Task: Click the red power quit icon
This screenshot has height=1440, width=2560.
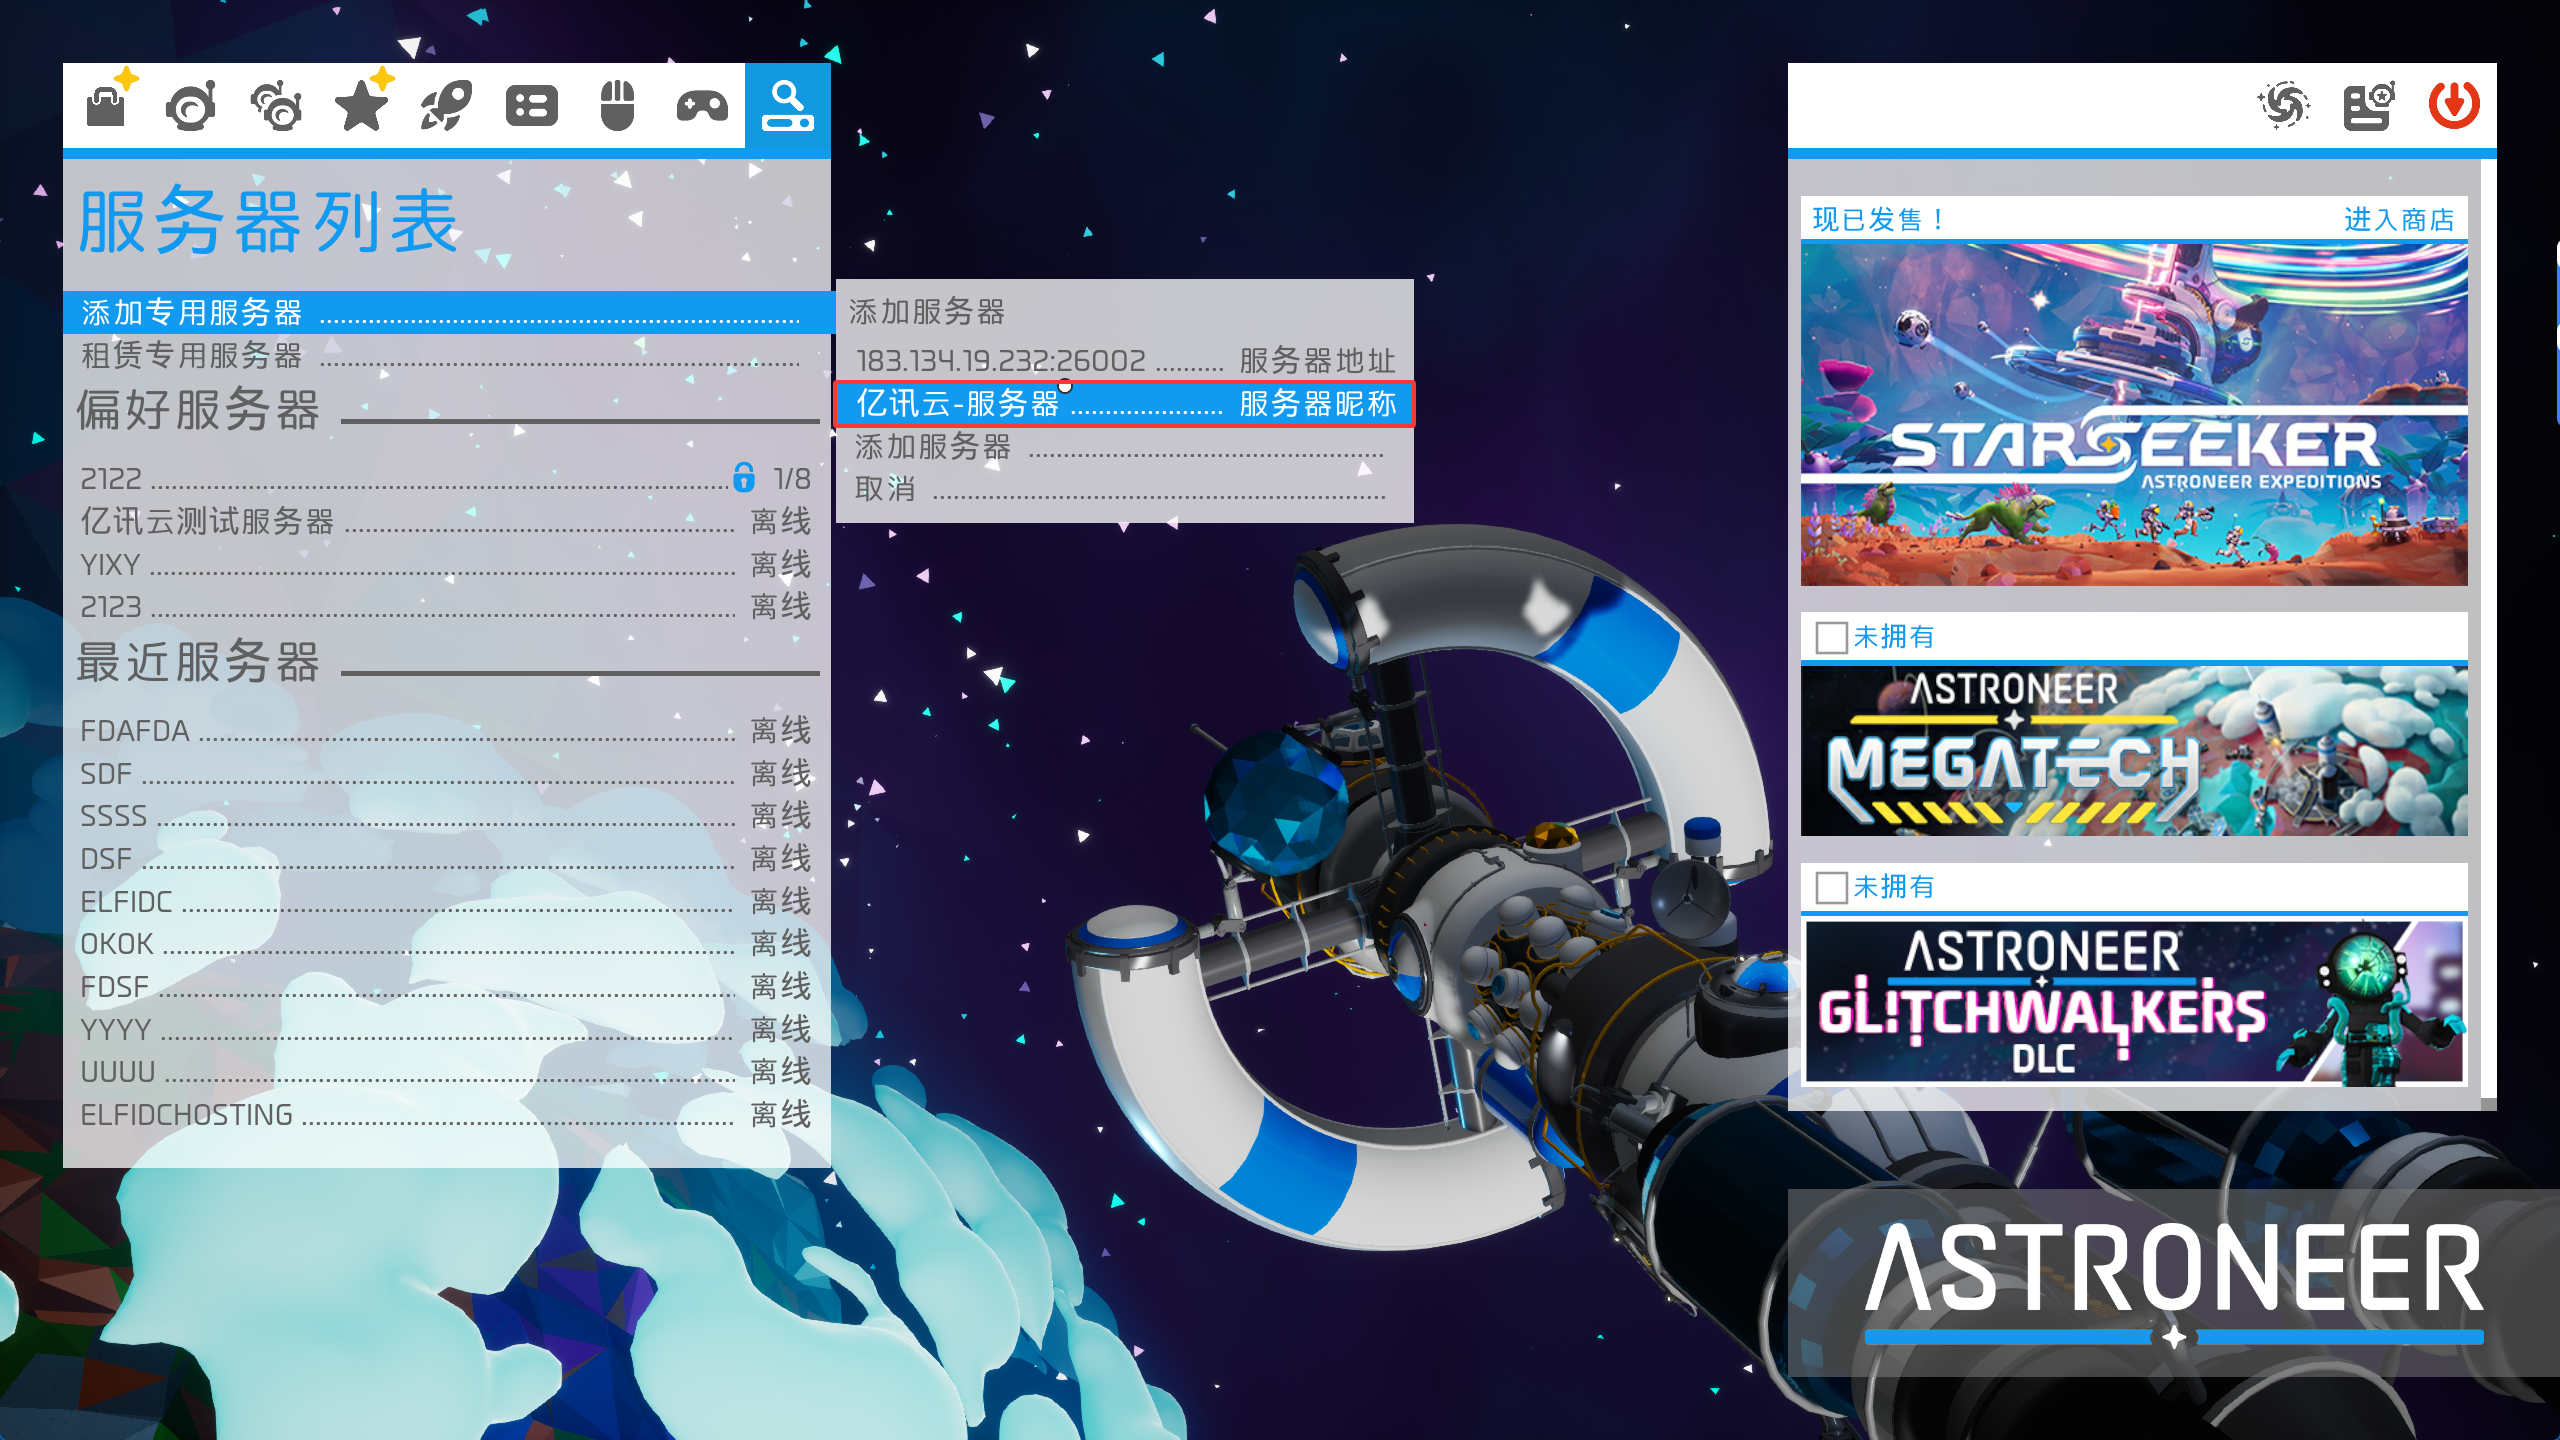Action: point(2454,105)
